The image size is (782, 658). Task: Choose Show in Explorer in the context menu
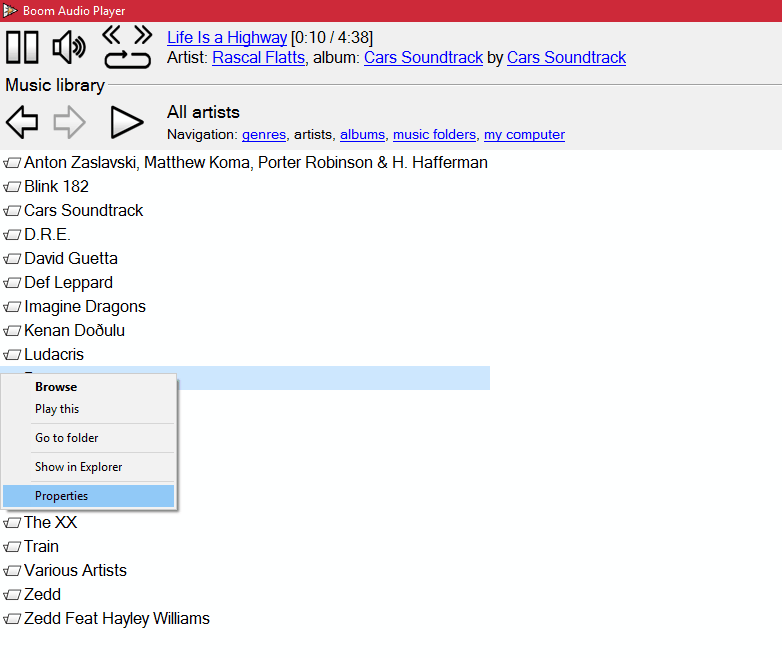pos(89,467)
